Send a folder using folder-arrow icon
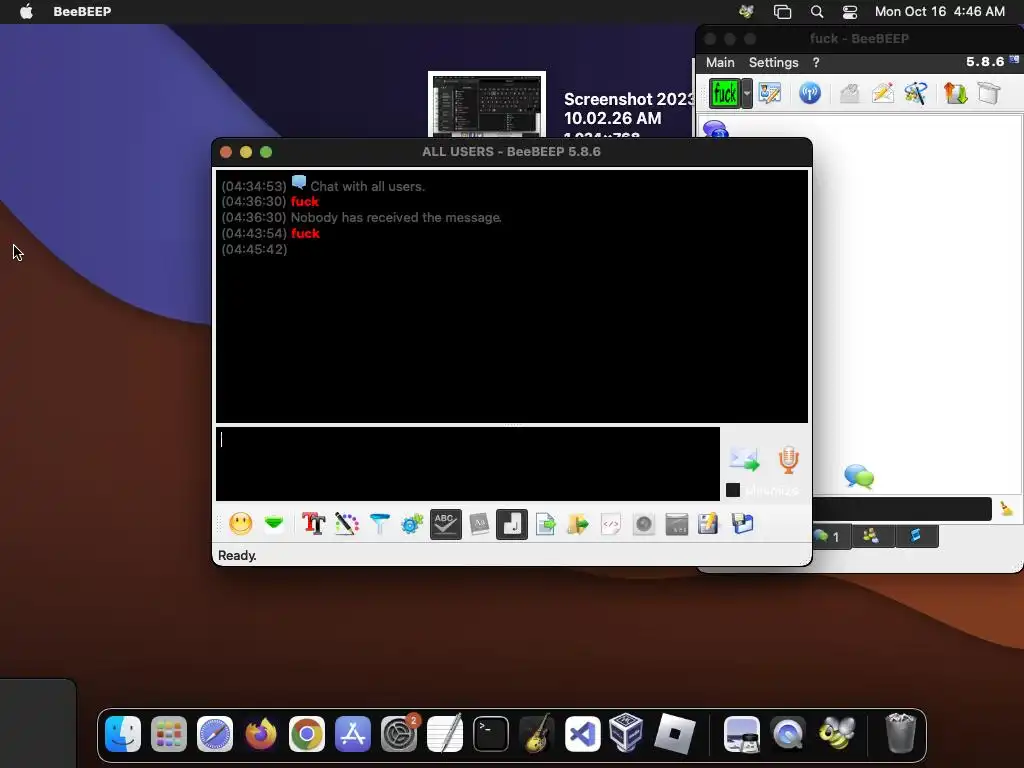The height and width of the screenshot is (768, 1024). 578,524
